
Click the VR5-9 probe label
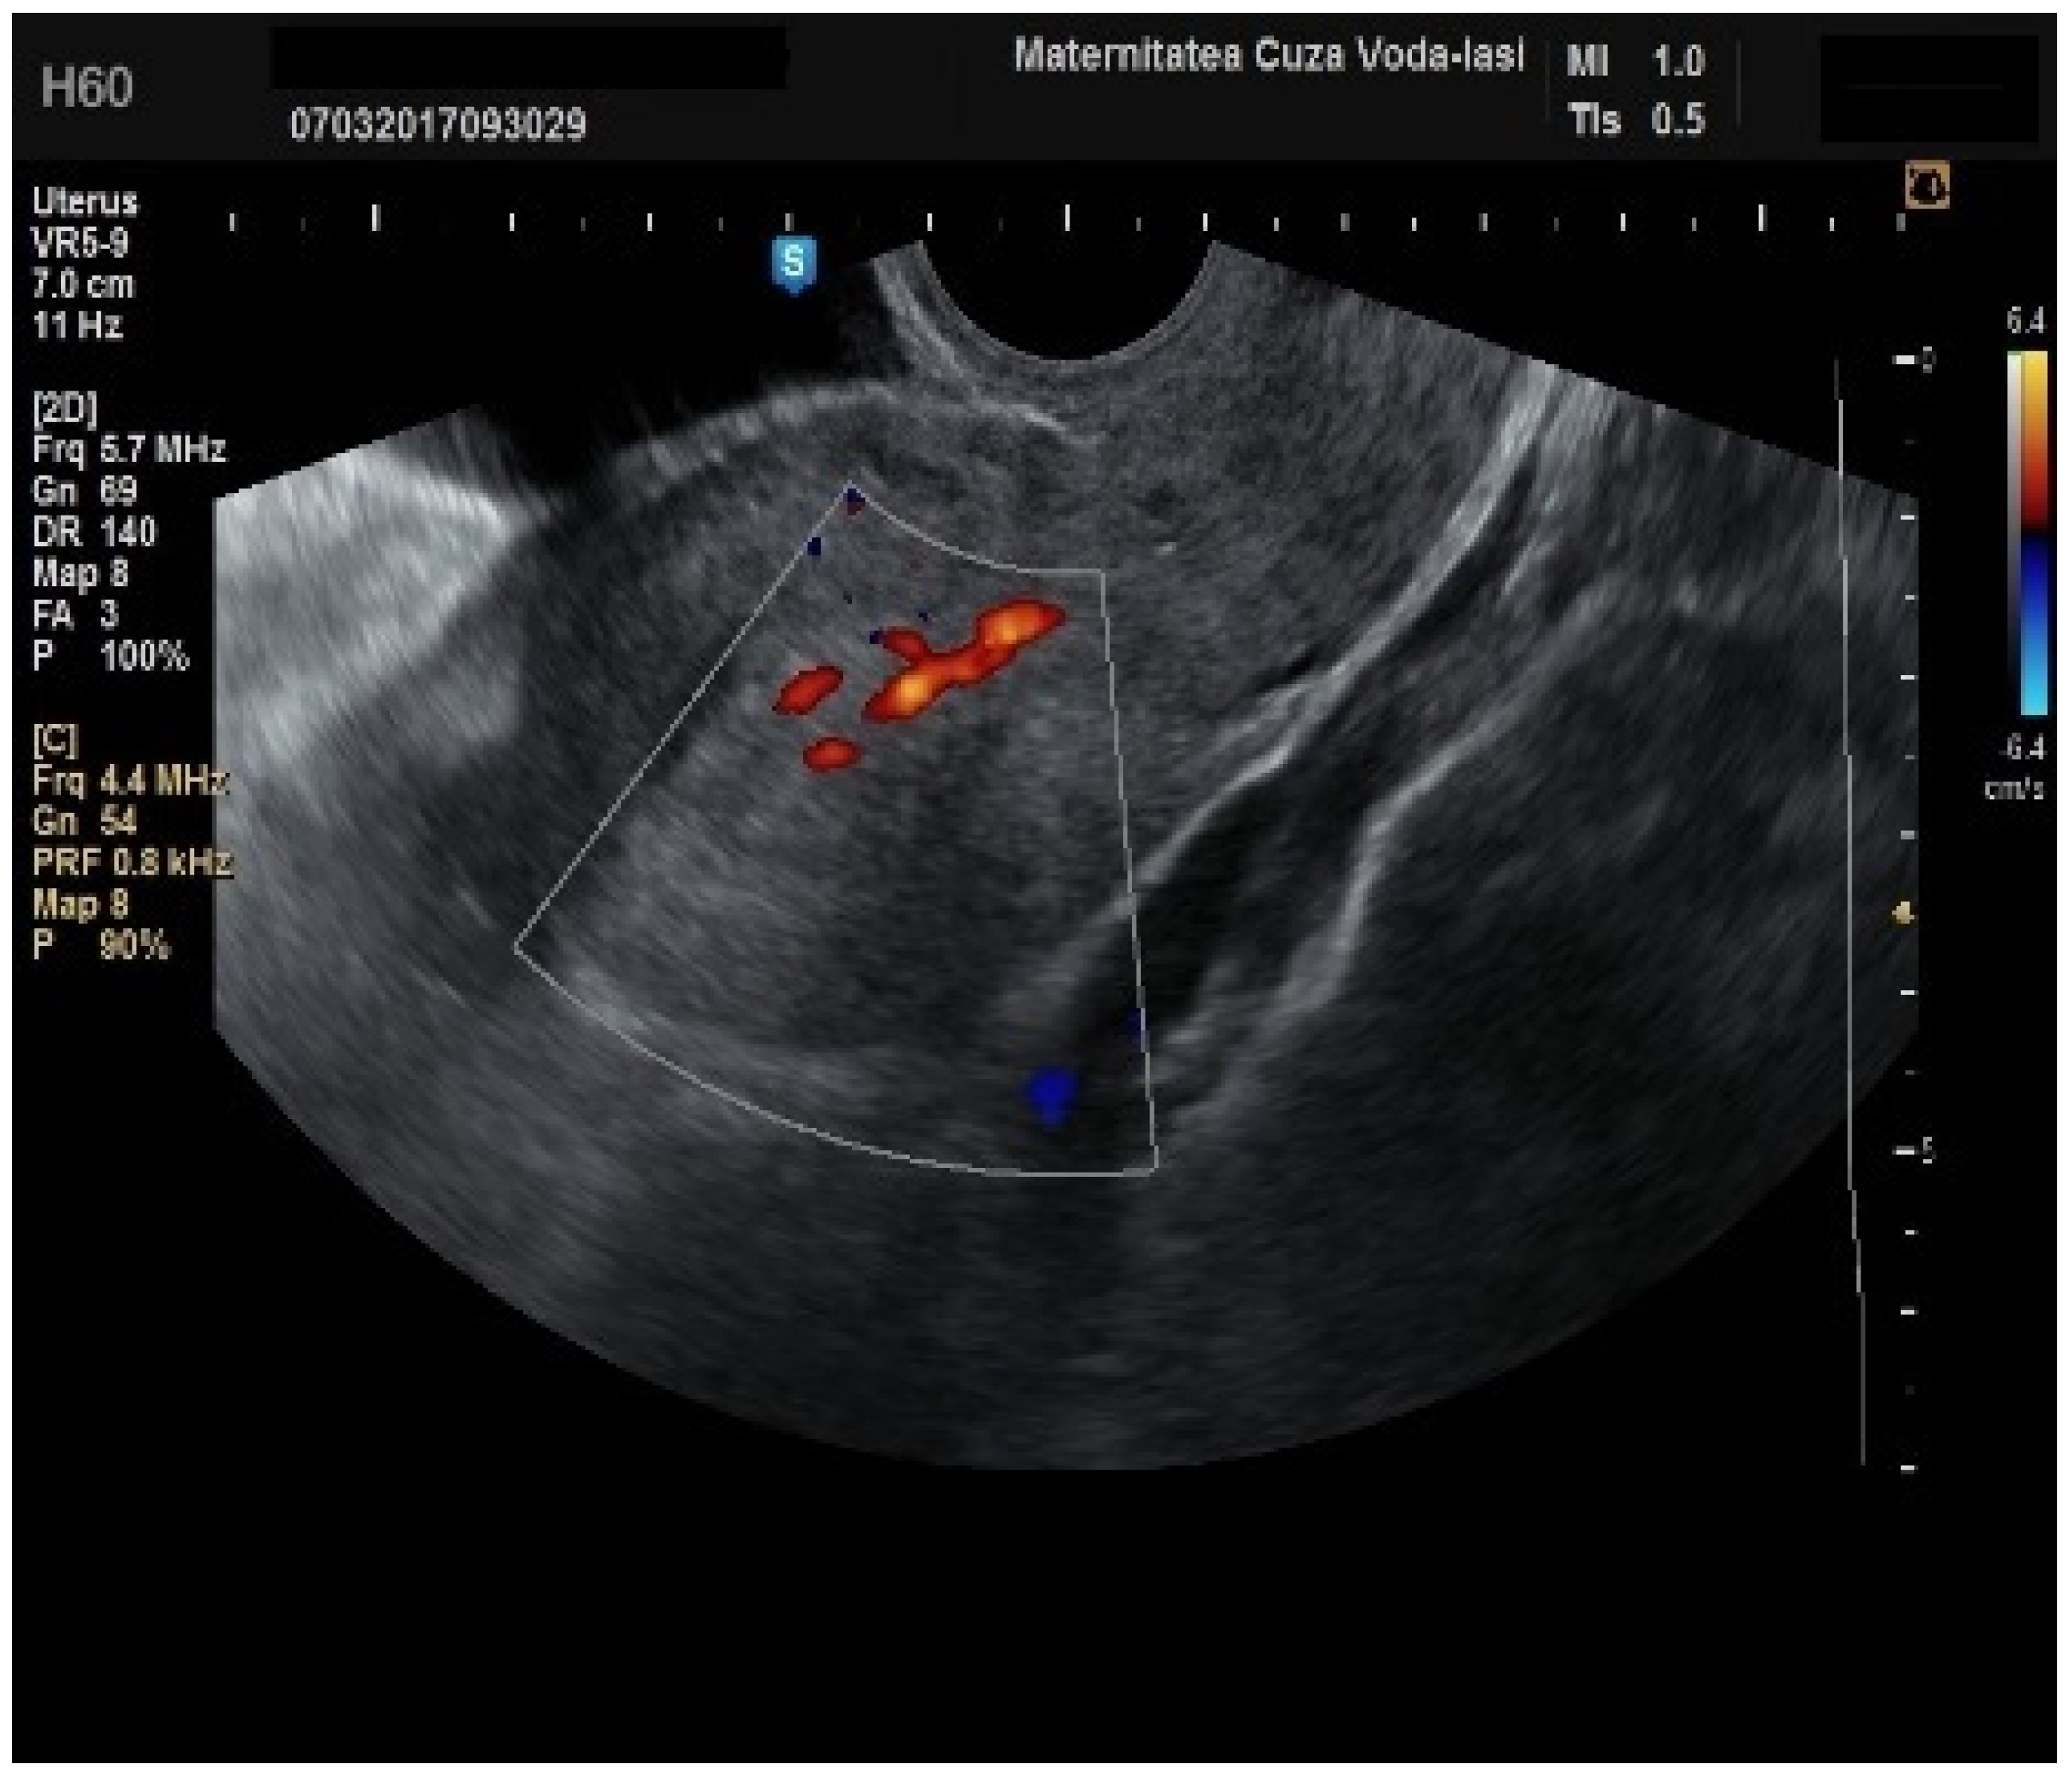80,243
